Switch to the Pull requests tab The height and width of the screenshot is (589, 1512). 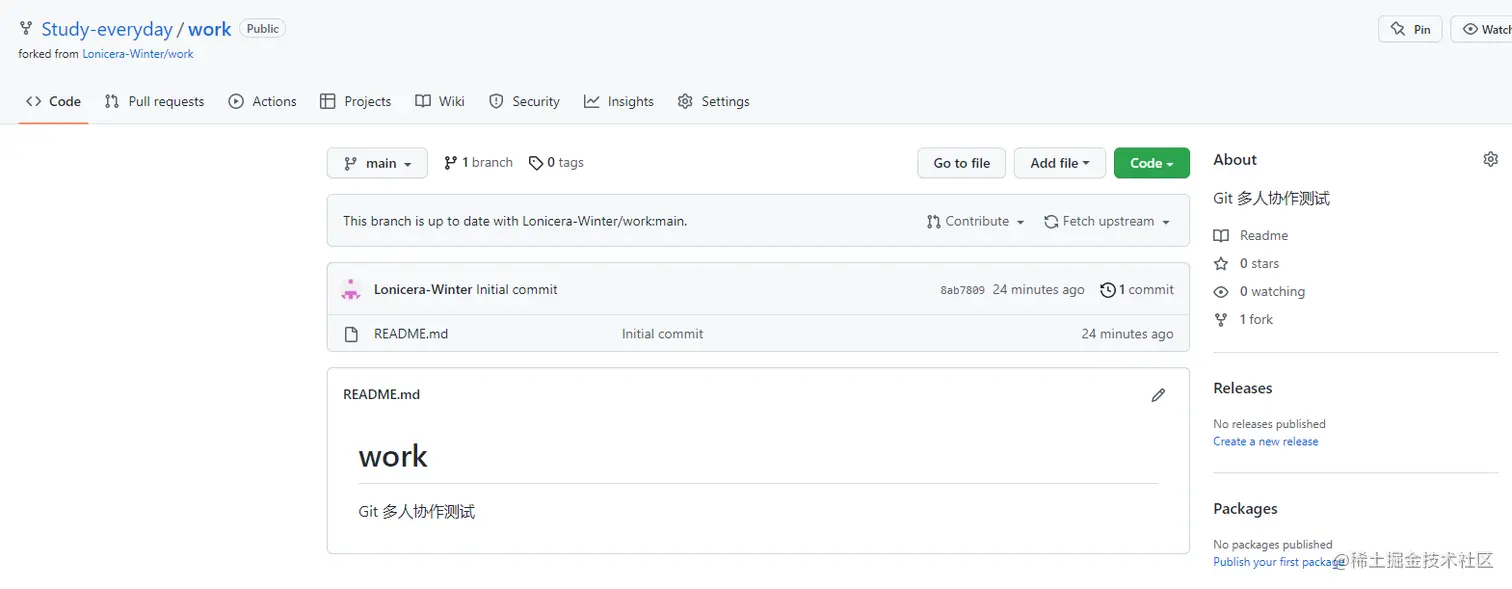(x=155, y=102)
